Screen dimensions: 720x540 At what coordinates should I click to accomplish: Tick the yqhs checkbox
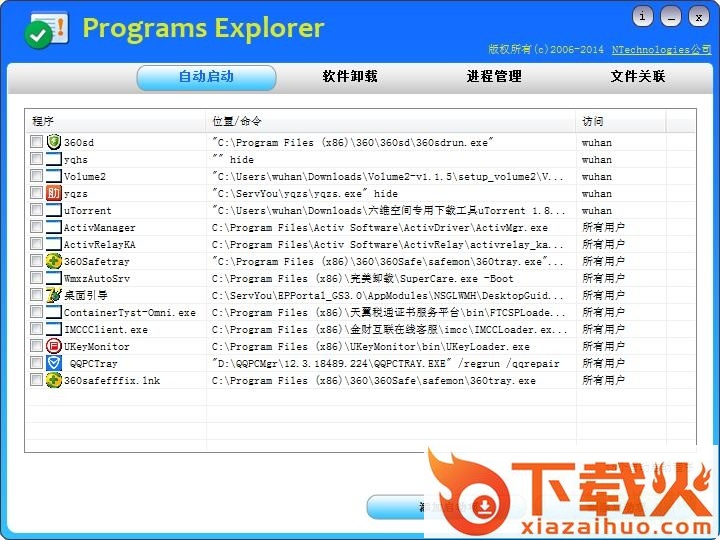(x=36, y=158)
